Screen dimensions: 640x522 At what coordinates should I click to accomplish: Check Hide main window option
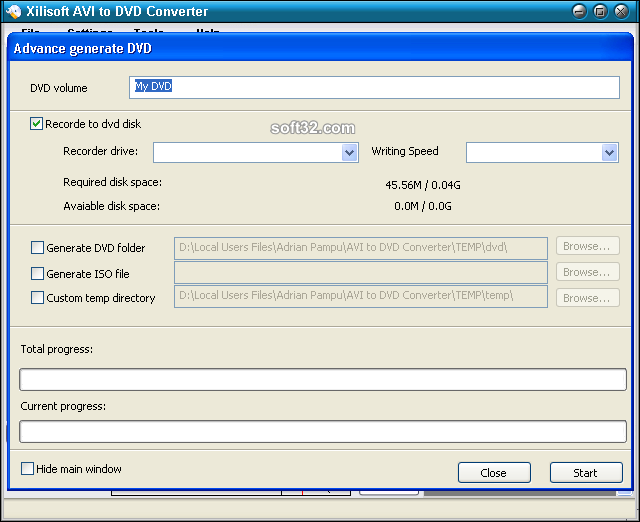tap(27, 469)
